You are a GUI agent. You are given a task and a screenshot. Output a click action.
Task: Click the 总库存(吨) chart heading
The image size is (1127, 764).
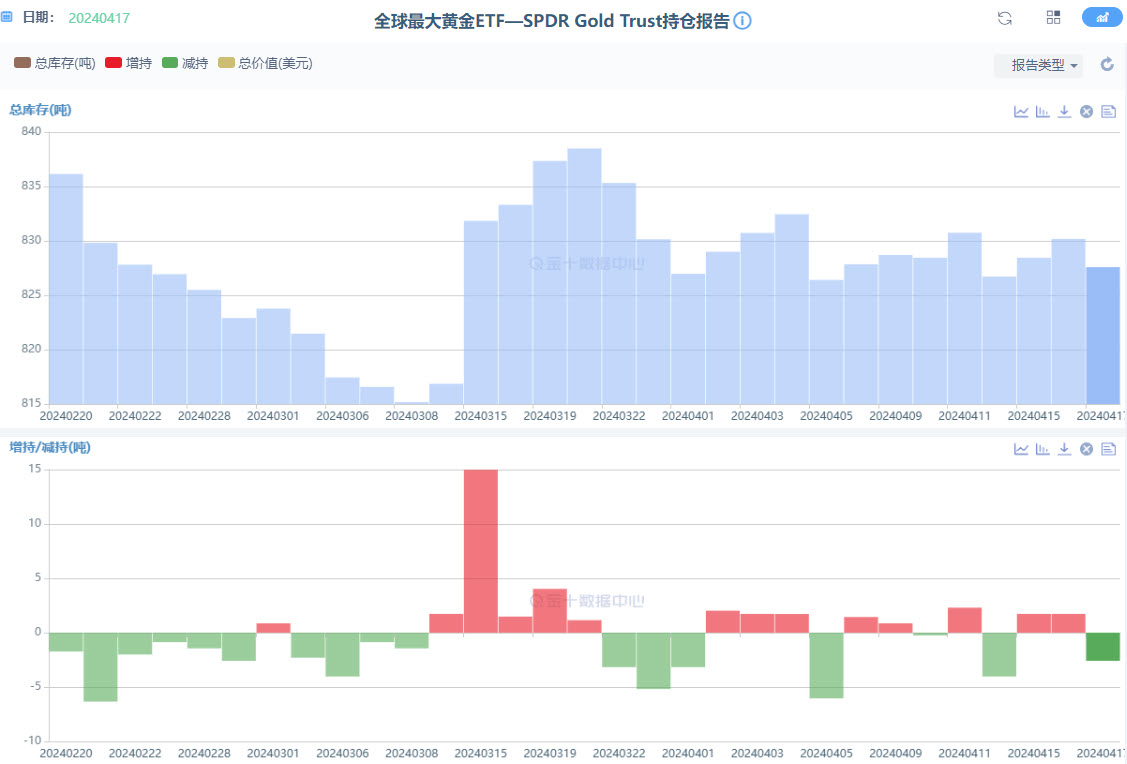tap(40, 110)
